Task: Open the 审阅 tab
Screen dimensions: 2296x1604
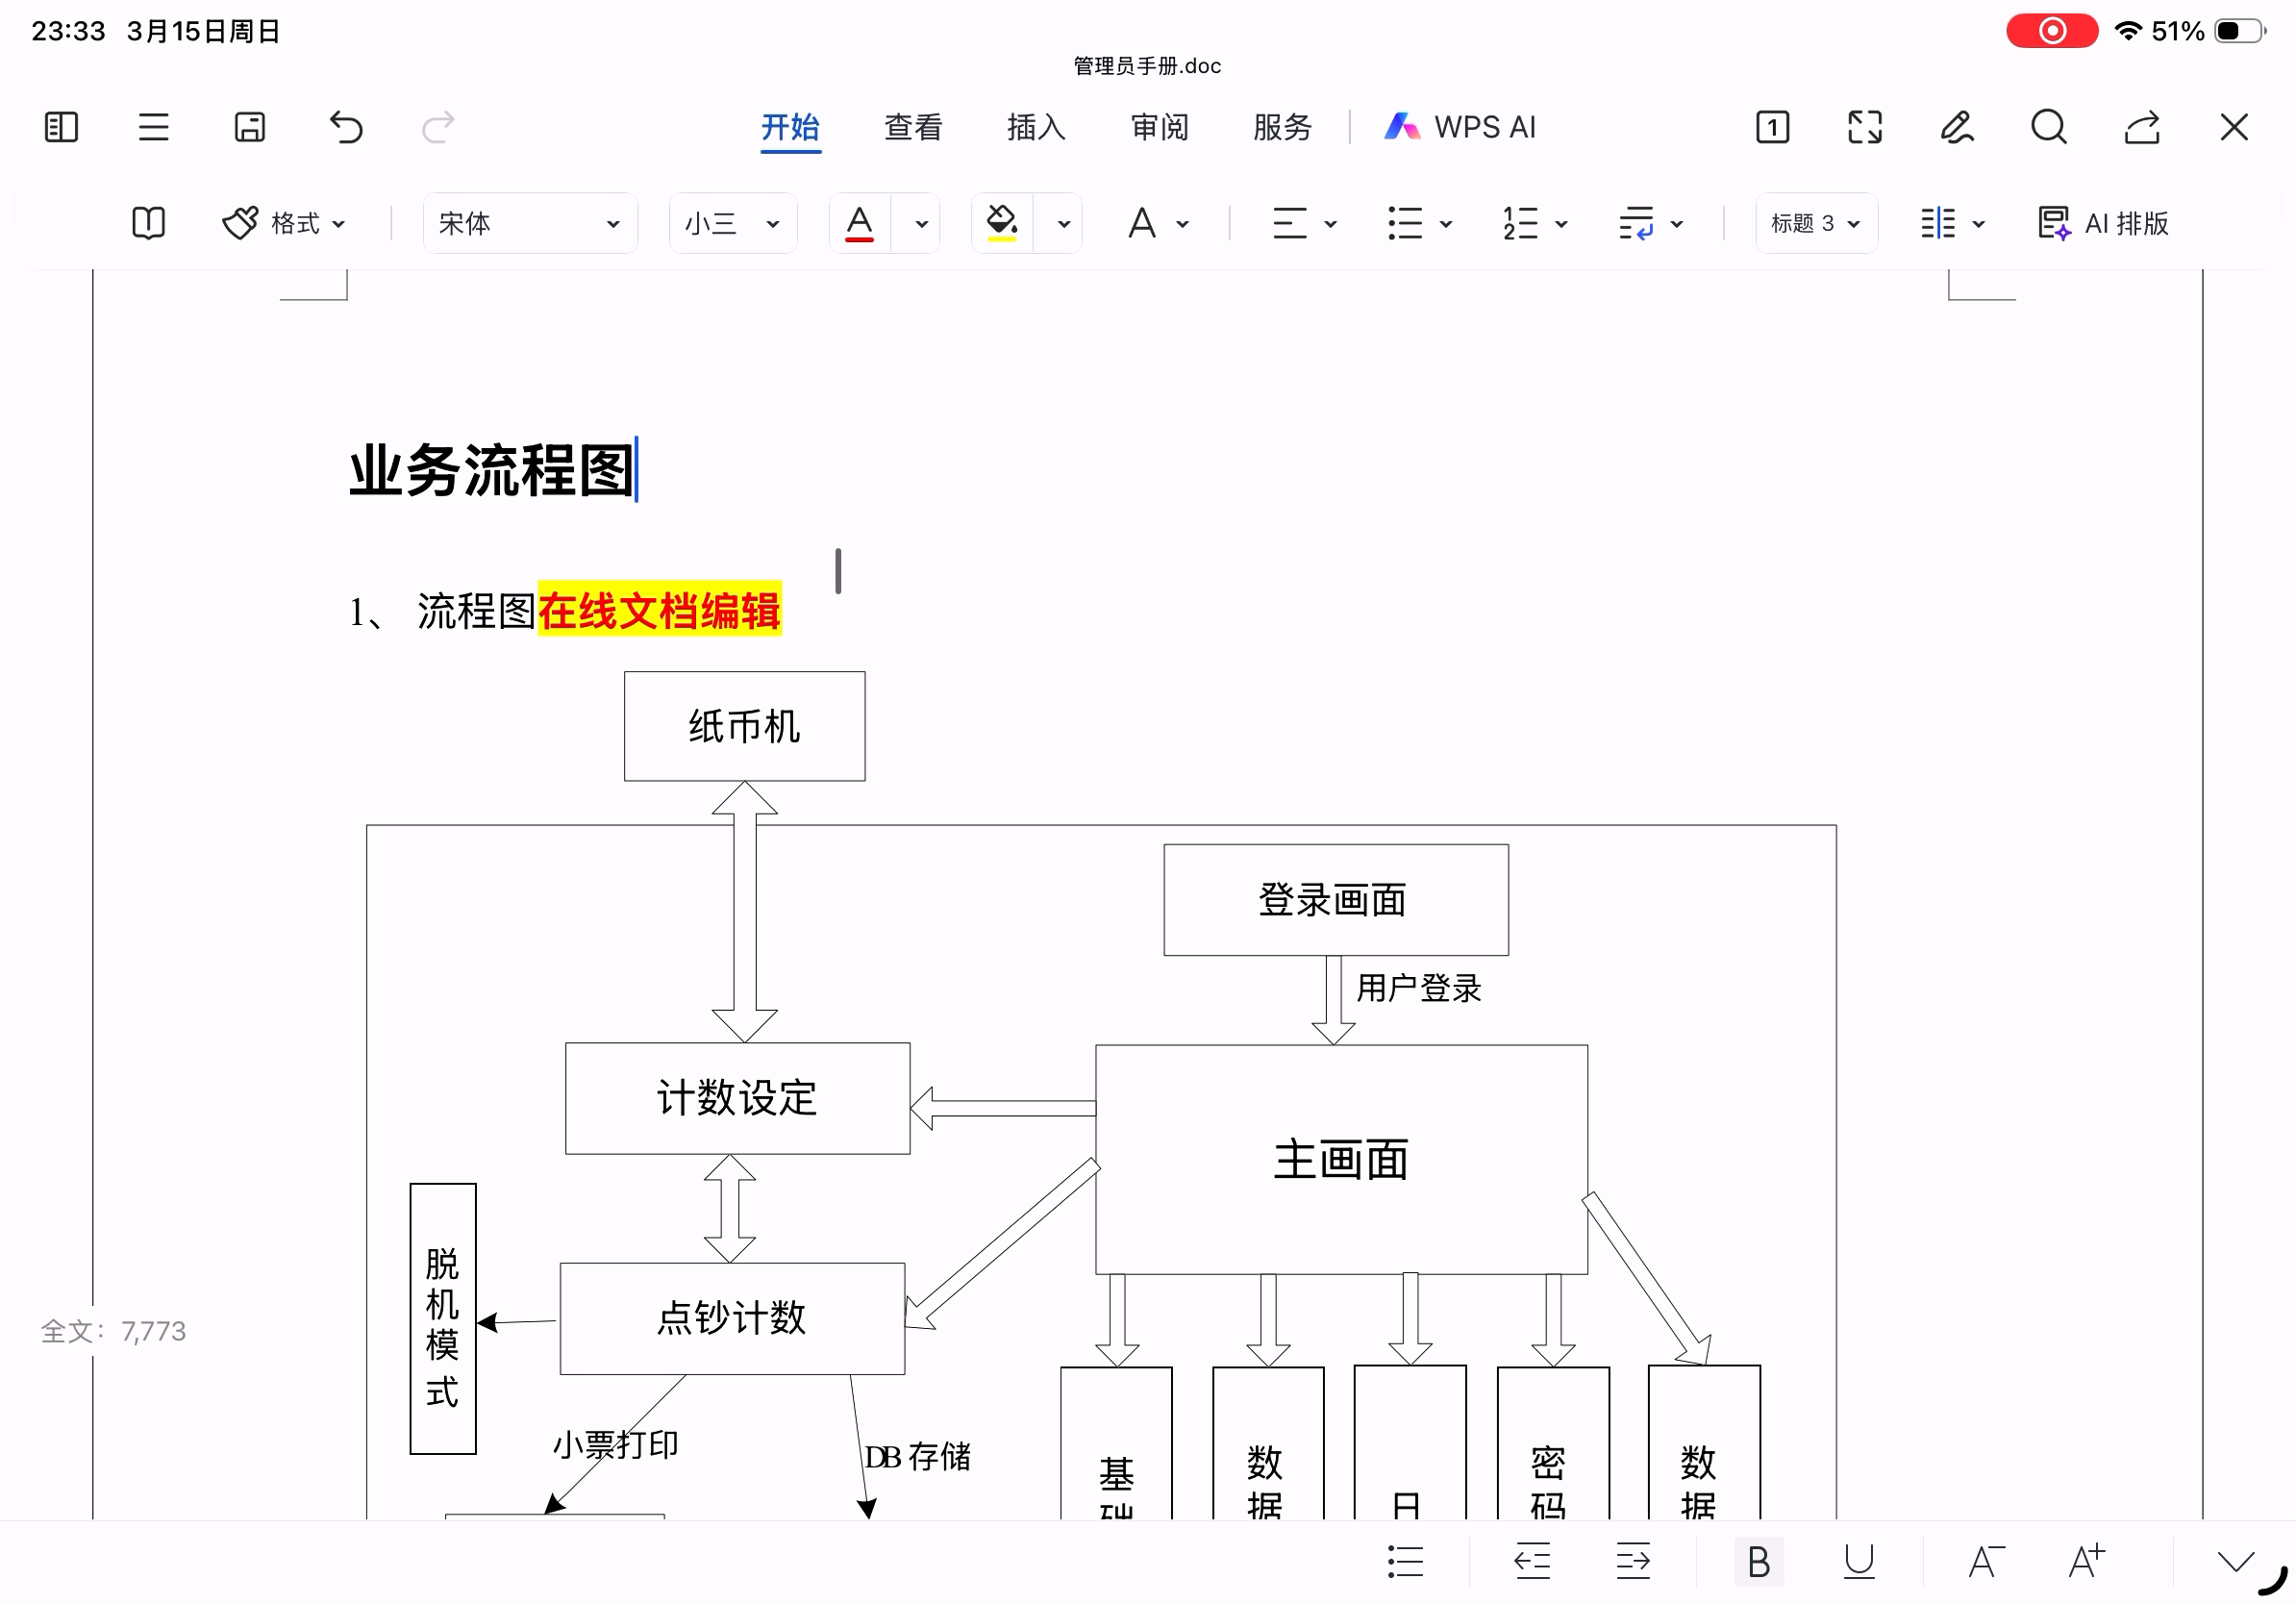Action: click(x=1159, y=127)
